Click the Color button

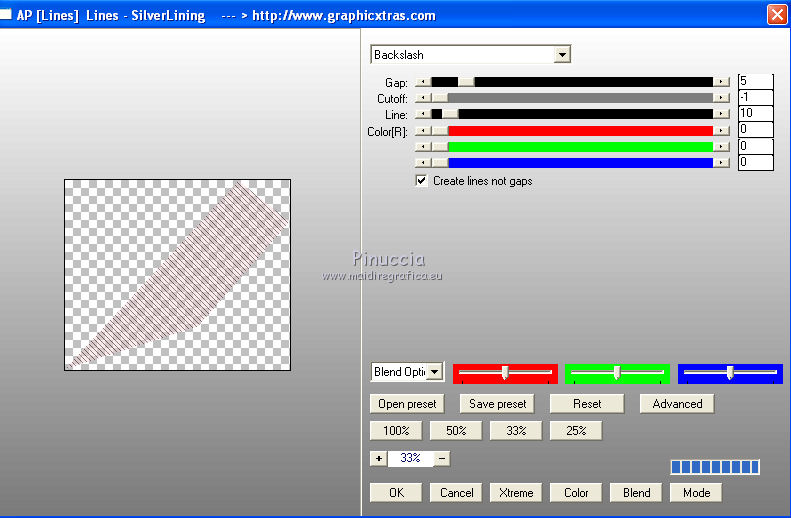pos(576,493)
